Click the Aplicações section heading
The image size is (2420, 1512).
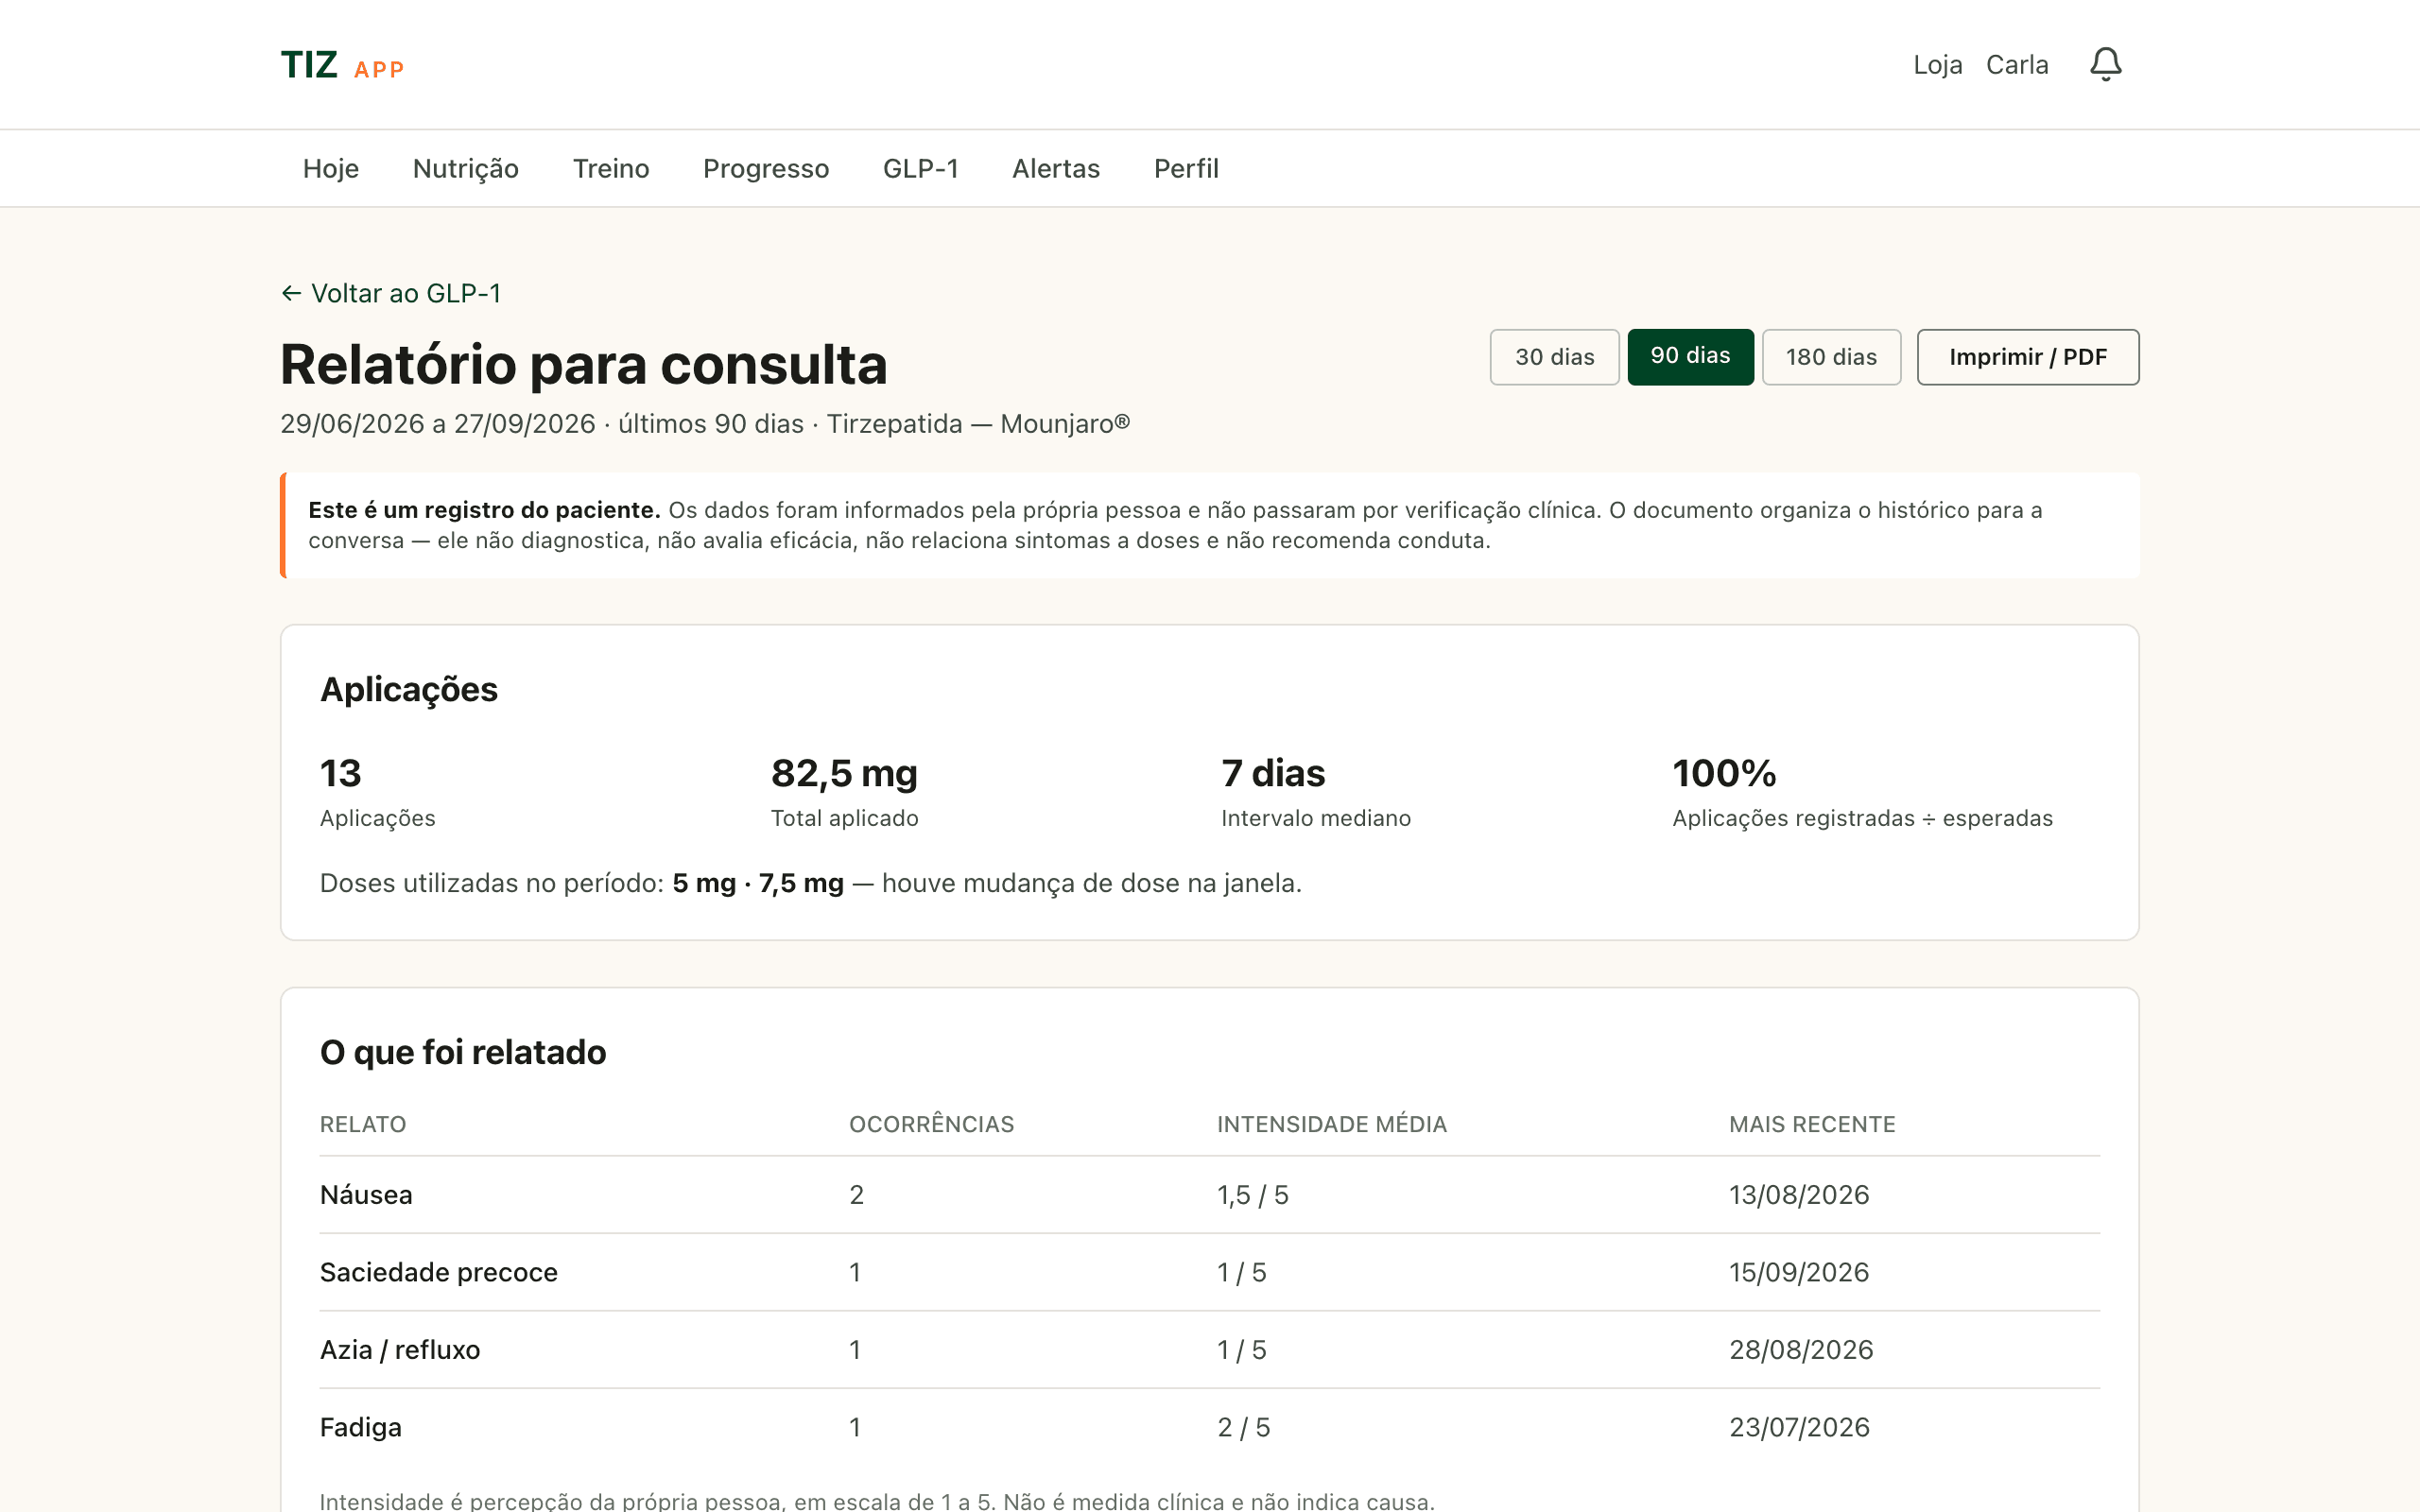click(x=409, y=690)
